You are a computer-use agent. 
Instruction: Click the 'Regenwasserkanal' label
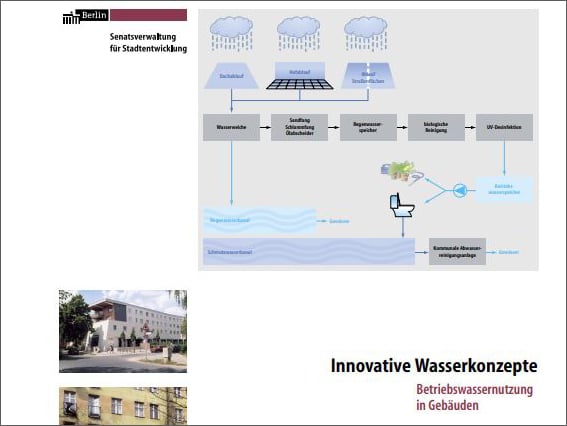pyautogui.click(x=230, y=220)
